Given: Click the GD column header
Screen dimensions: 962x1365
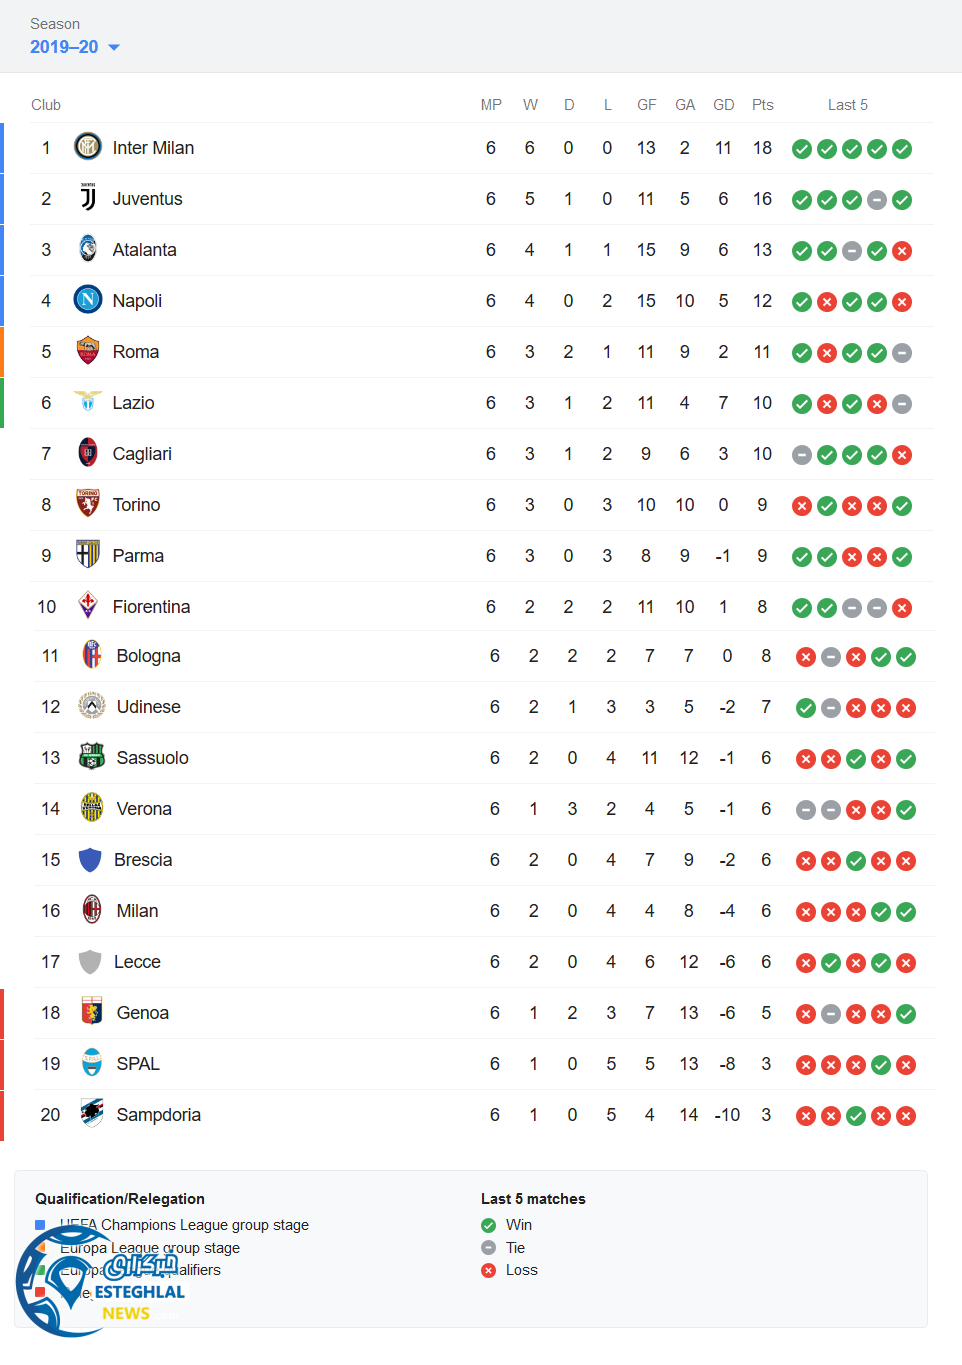Looking at the screenshot, I should (x=724, y=105).
